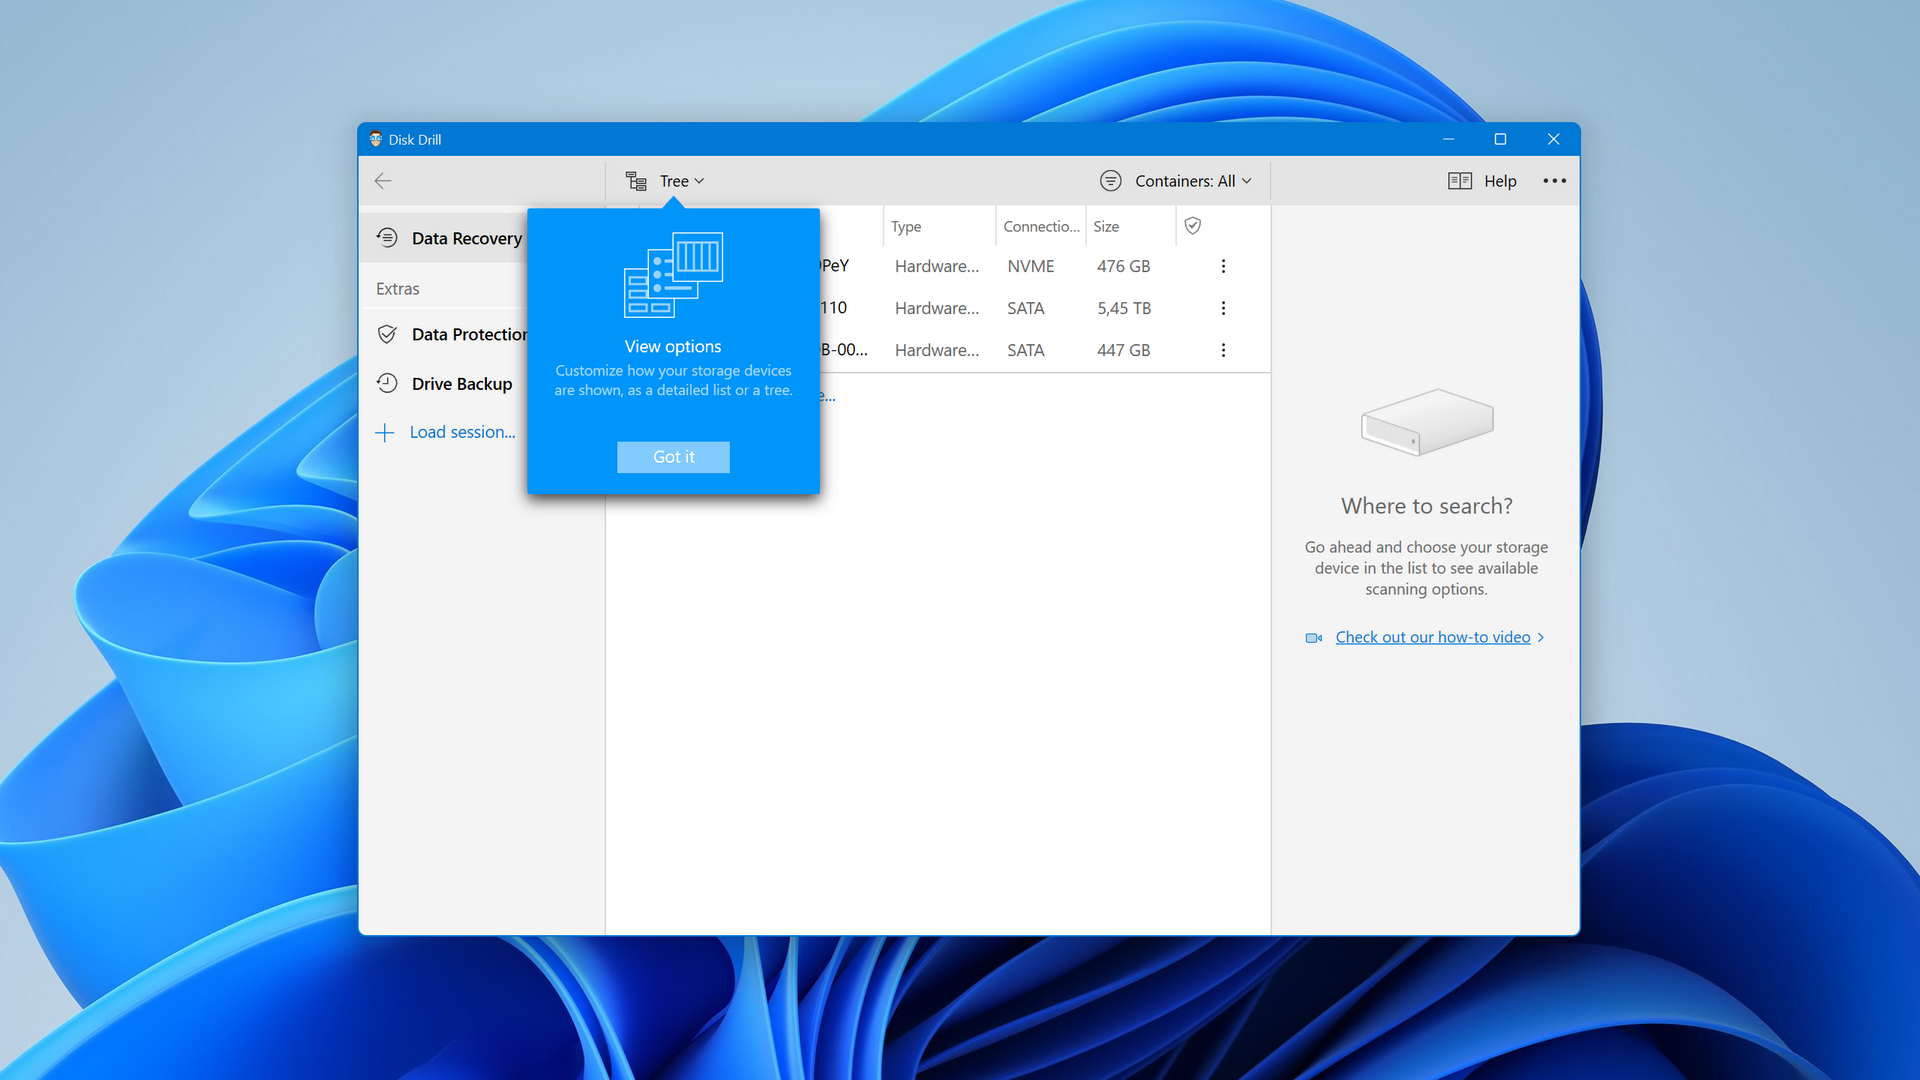Click the Data Recovery icon

pos(387,238)
